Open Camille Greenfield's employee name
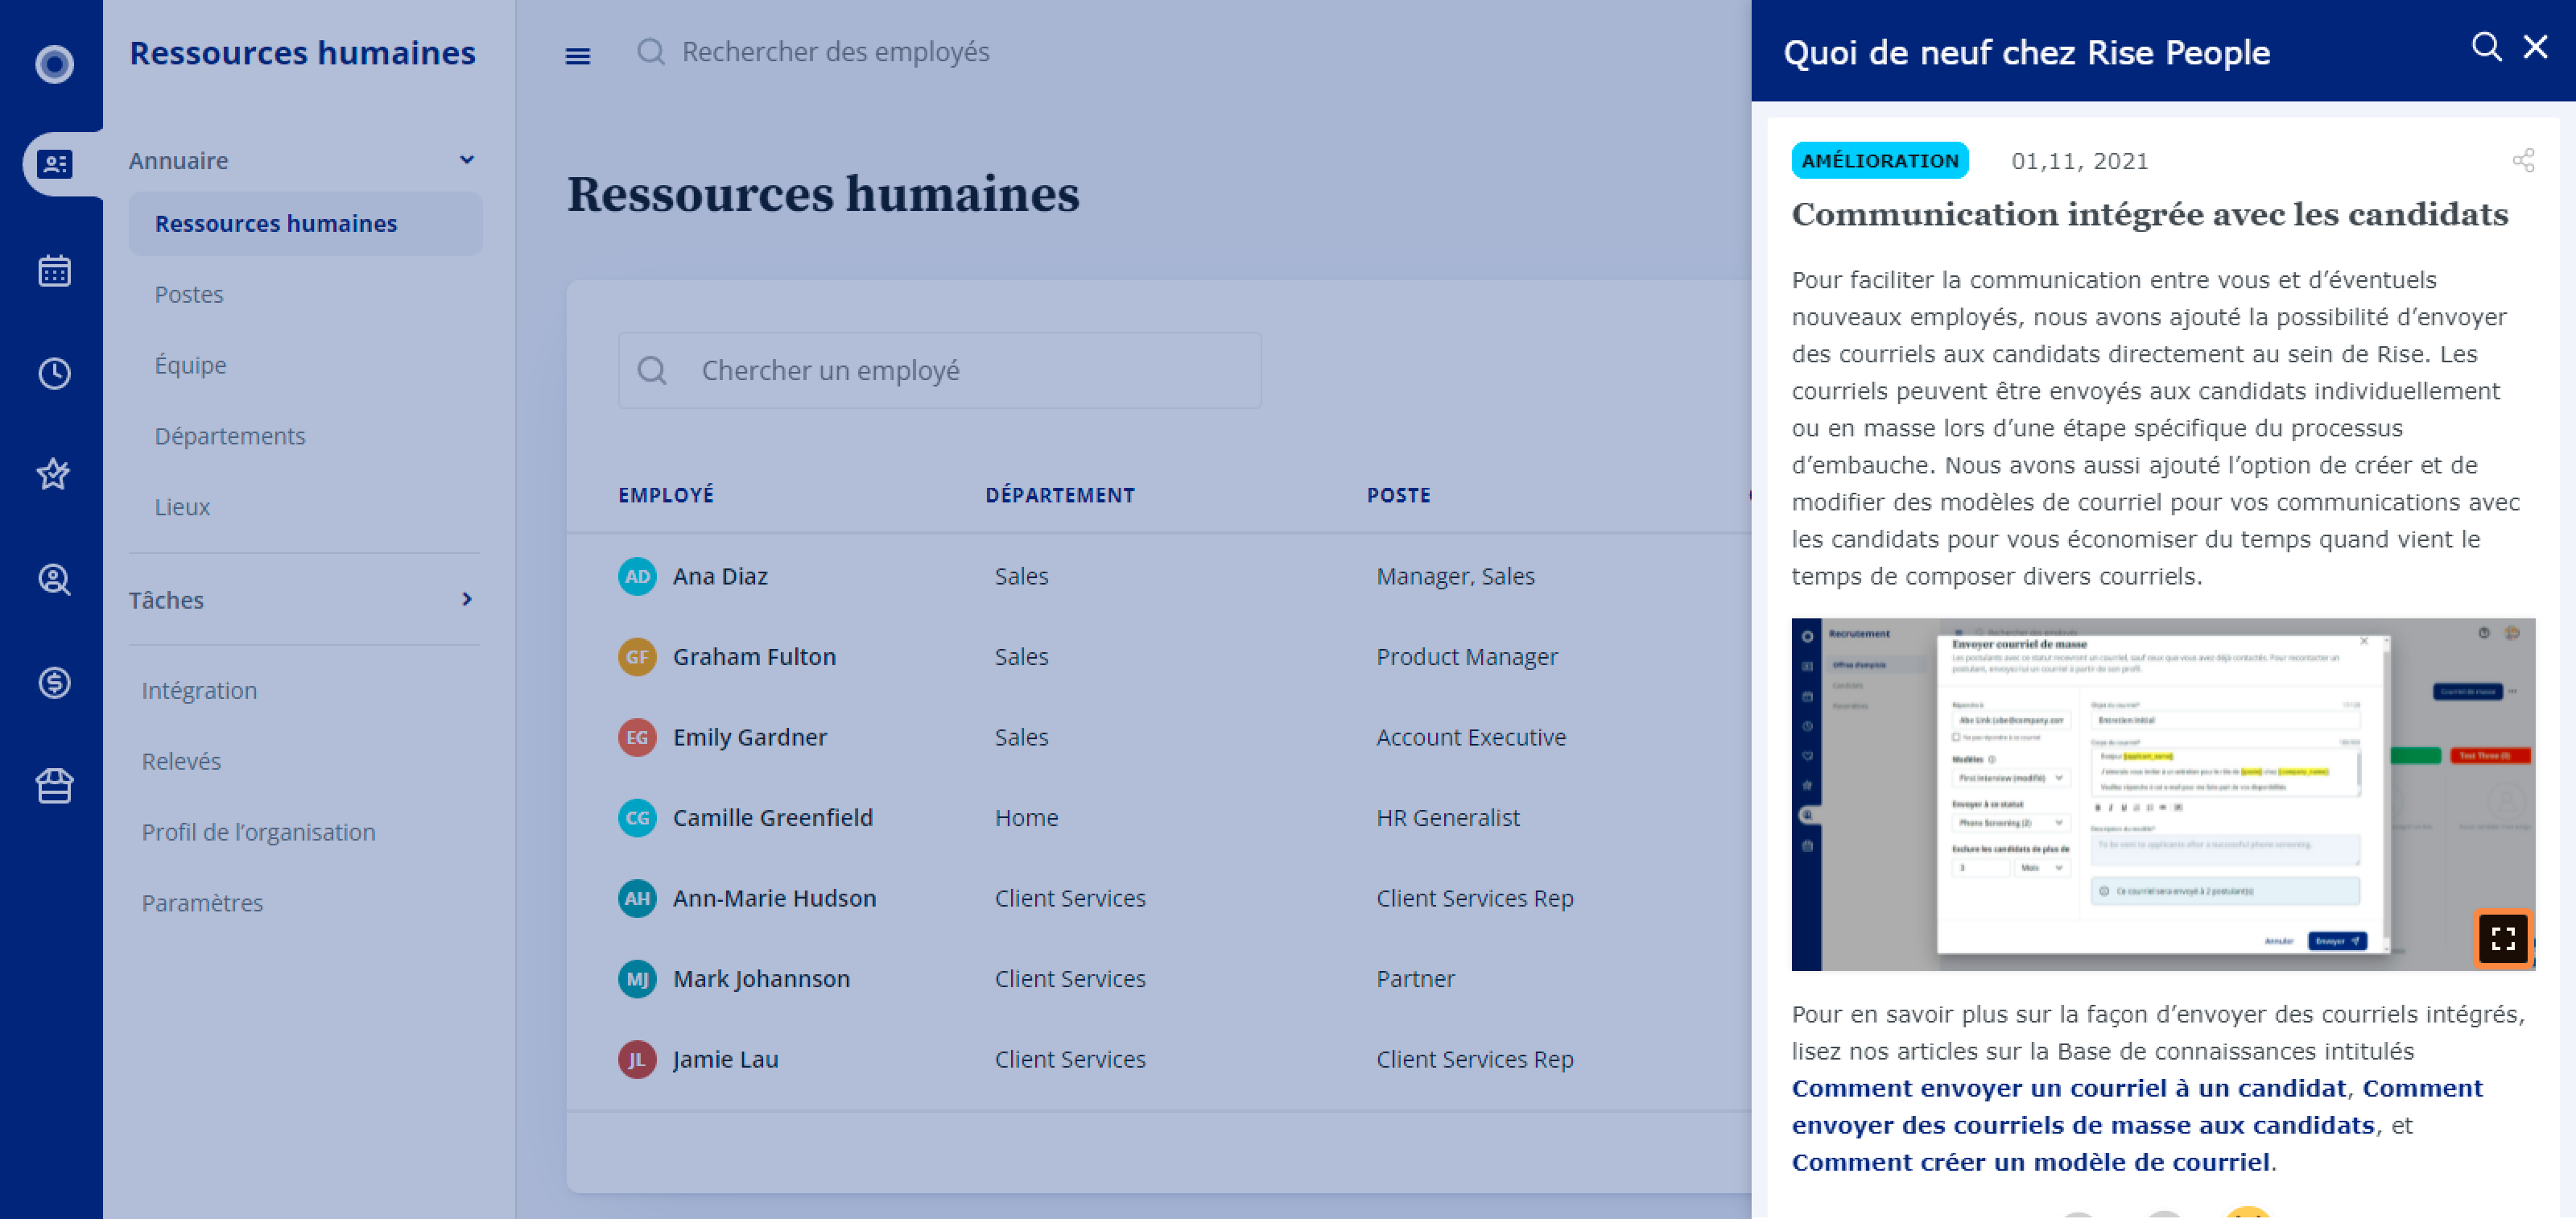The height and width of the screenshot is (1219, 2576). [772, 818]
